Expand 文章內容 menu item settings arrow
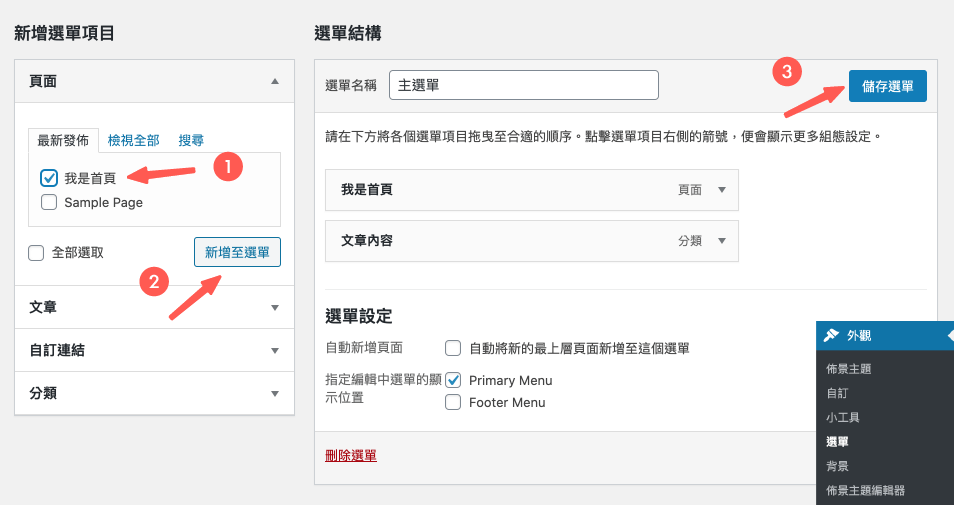 (722, 241)
